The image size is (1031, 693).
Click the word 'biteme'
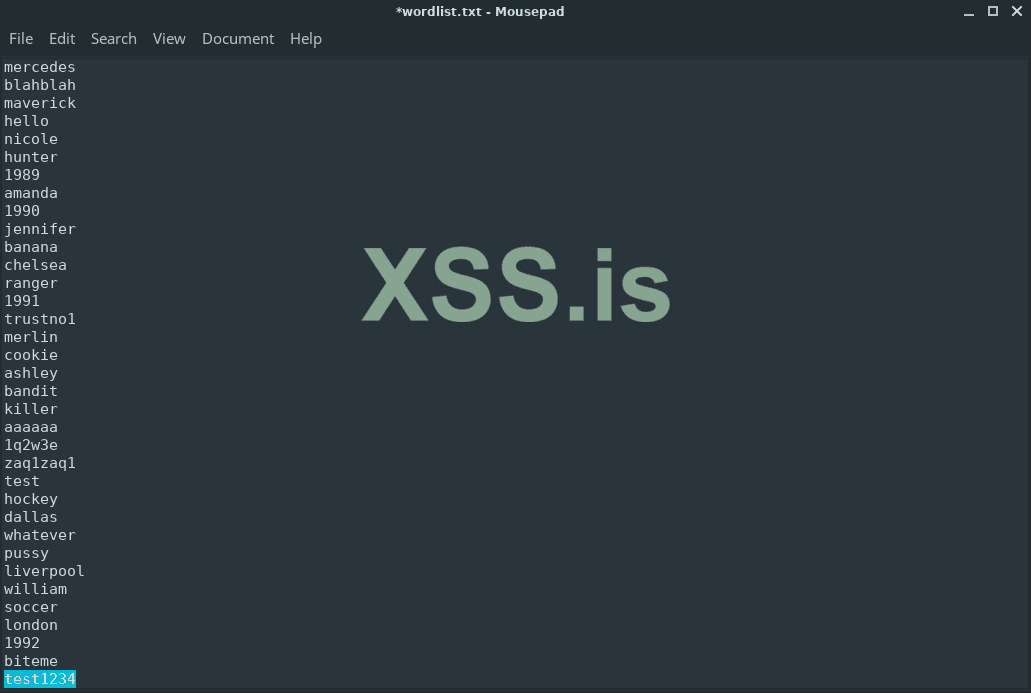point(31,661)
